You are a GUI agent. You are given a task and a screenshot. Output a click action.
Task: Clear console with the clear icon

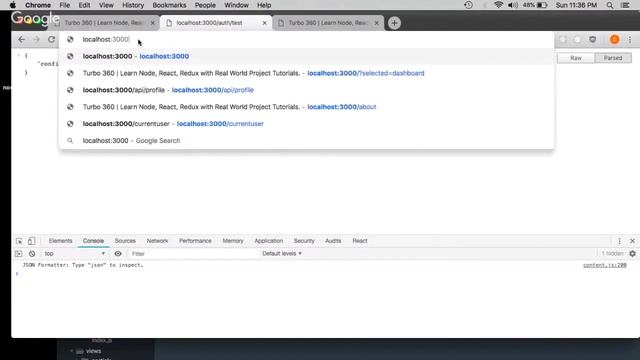point(32,253)
